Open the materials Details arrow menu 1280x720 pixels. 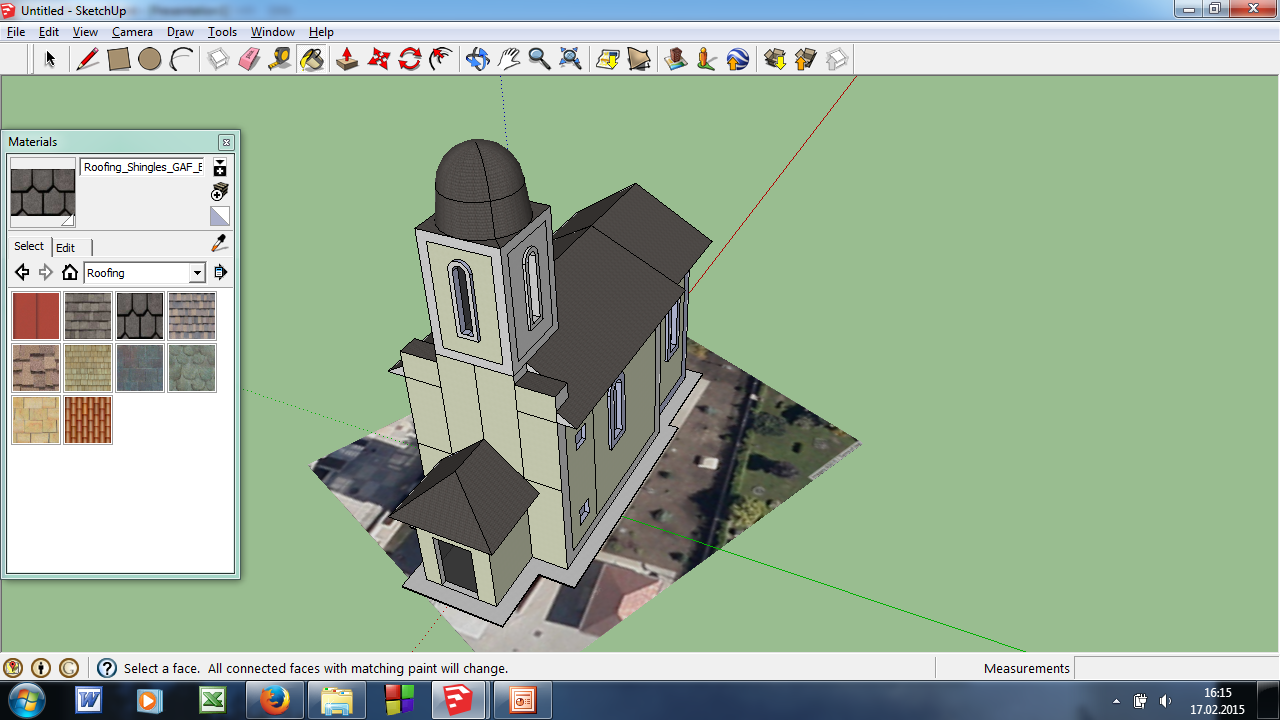tap(221, 272)
